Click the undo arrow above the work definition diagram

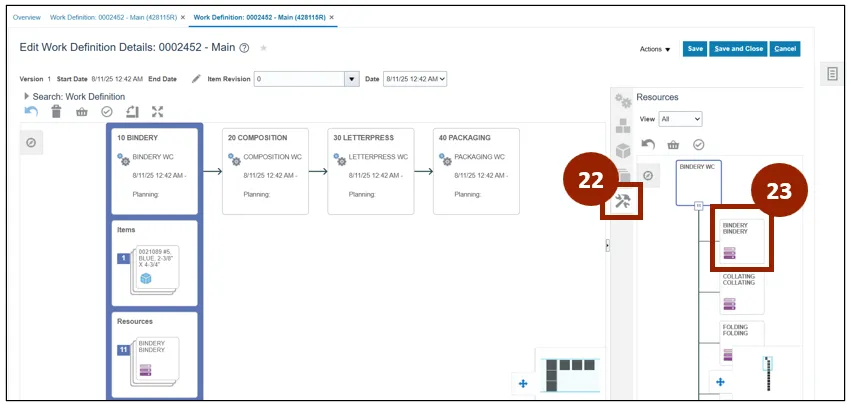coord(31,112)
